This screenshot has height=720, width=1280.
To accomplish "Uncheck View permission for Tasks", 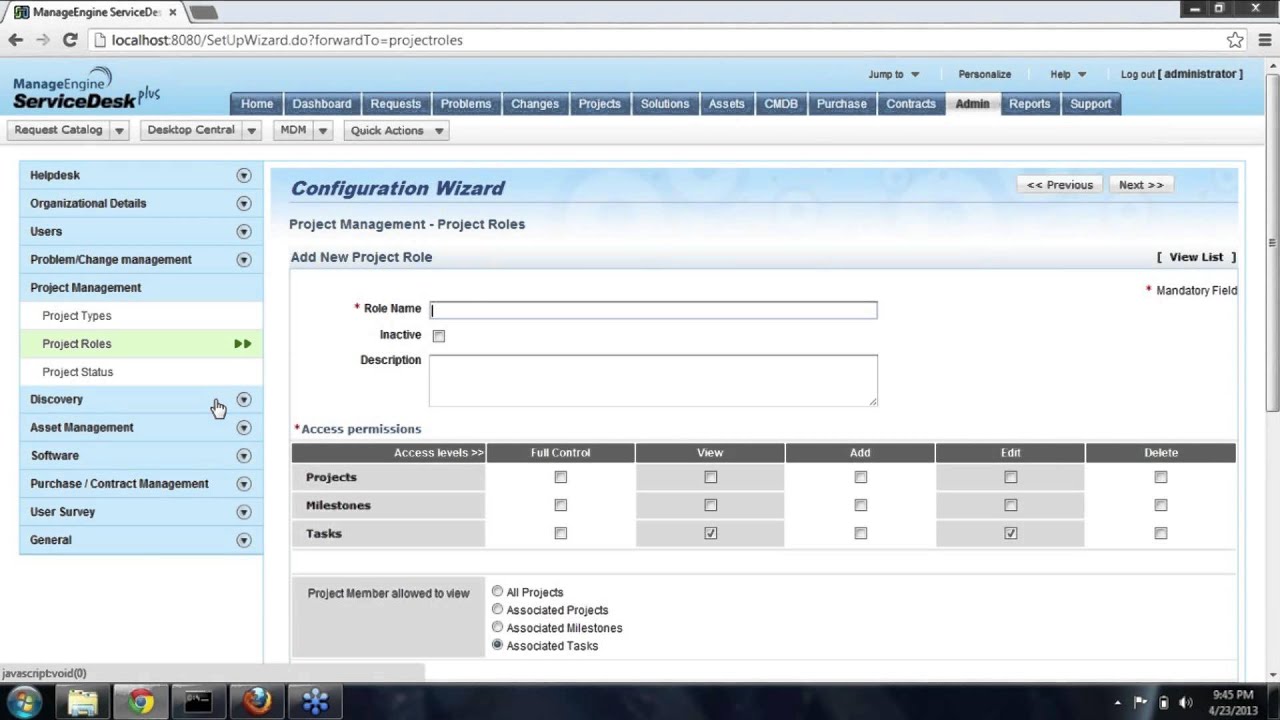I will click(711, 533).
